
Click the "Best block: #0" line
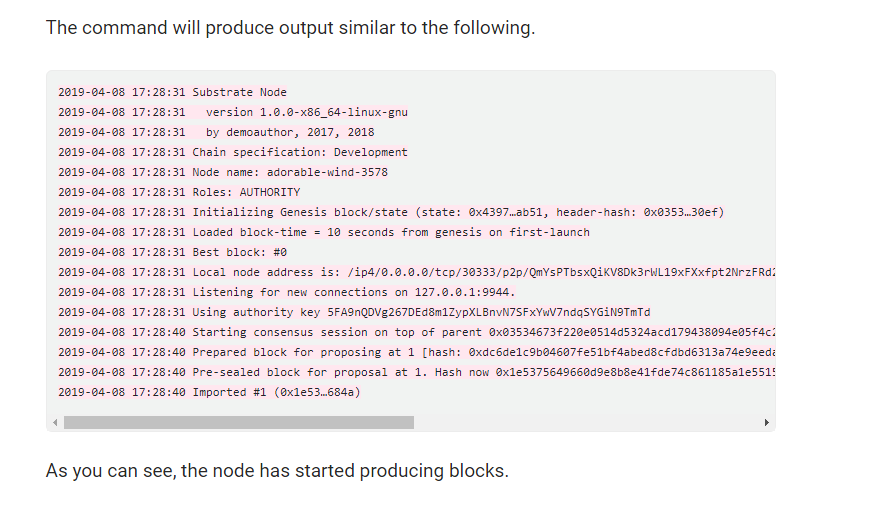[x=240, y=252]
